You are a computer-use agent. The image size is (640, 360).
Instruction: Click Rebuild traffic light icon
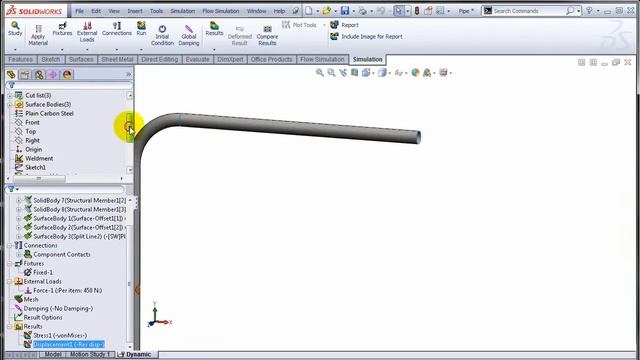tap(417, 11)
